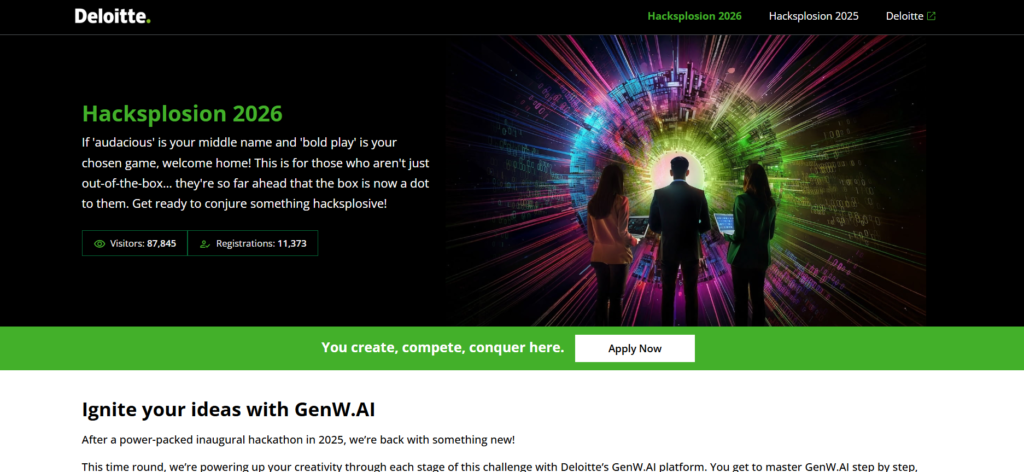This screenshot has height=472, width=1024.
Task: Click the Deloitte logo in the header
Action: tap(112, 16)
